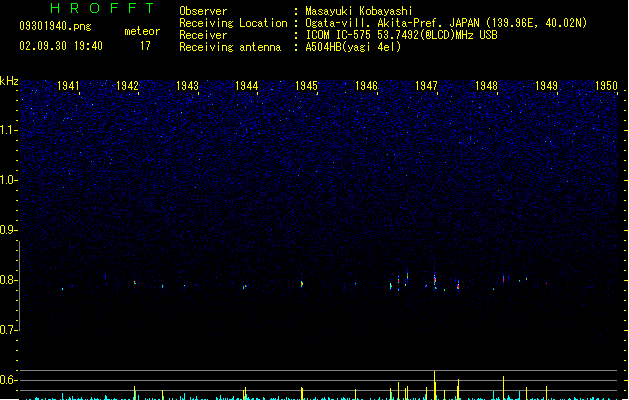Click the tallest yellow intensity spike
Viewport: 629px width, 400px height.
[434, 385]
